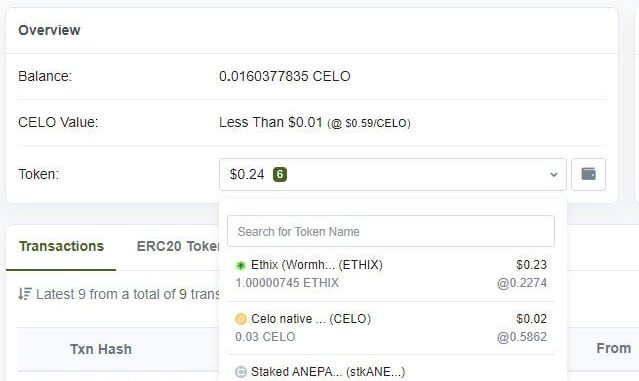Viewport: 639px width, 381px height.
Task: Click the 1.00000745 ETHIX balance text
Action: [287, 283]
